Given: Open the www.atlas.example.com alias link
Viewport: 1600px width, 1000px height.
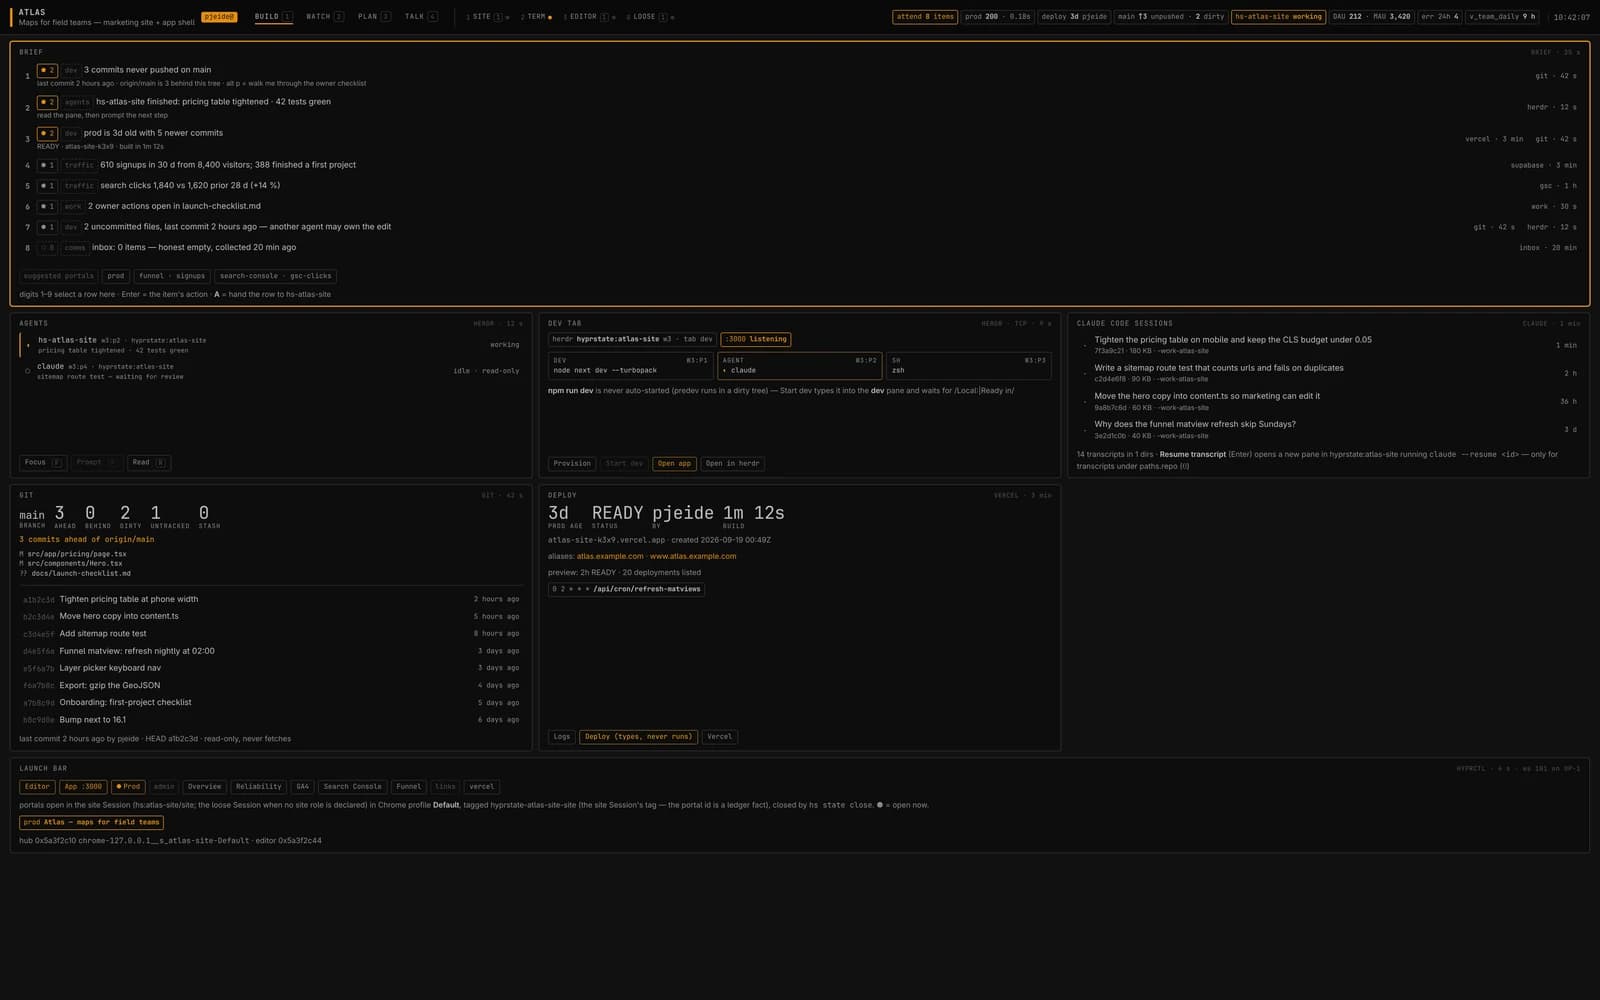Looking at the screenshot, I should (x=693, y=557).
